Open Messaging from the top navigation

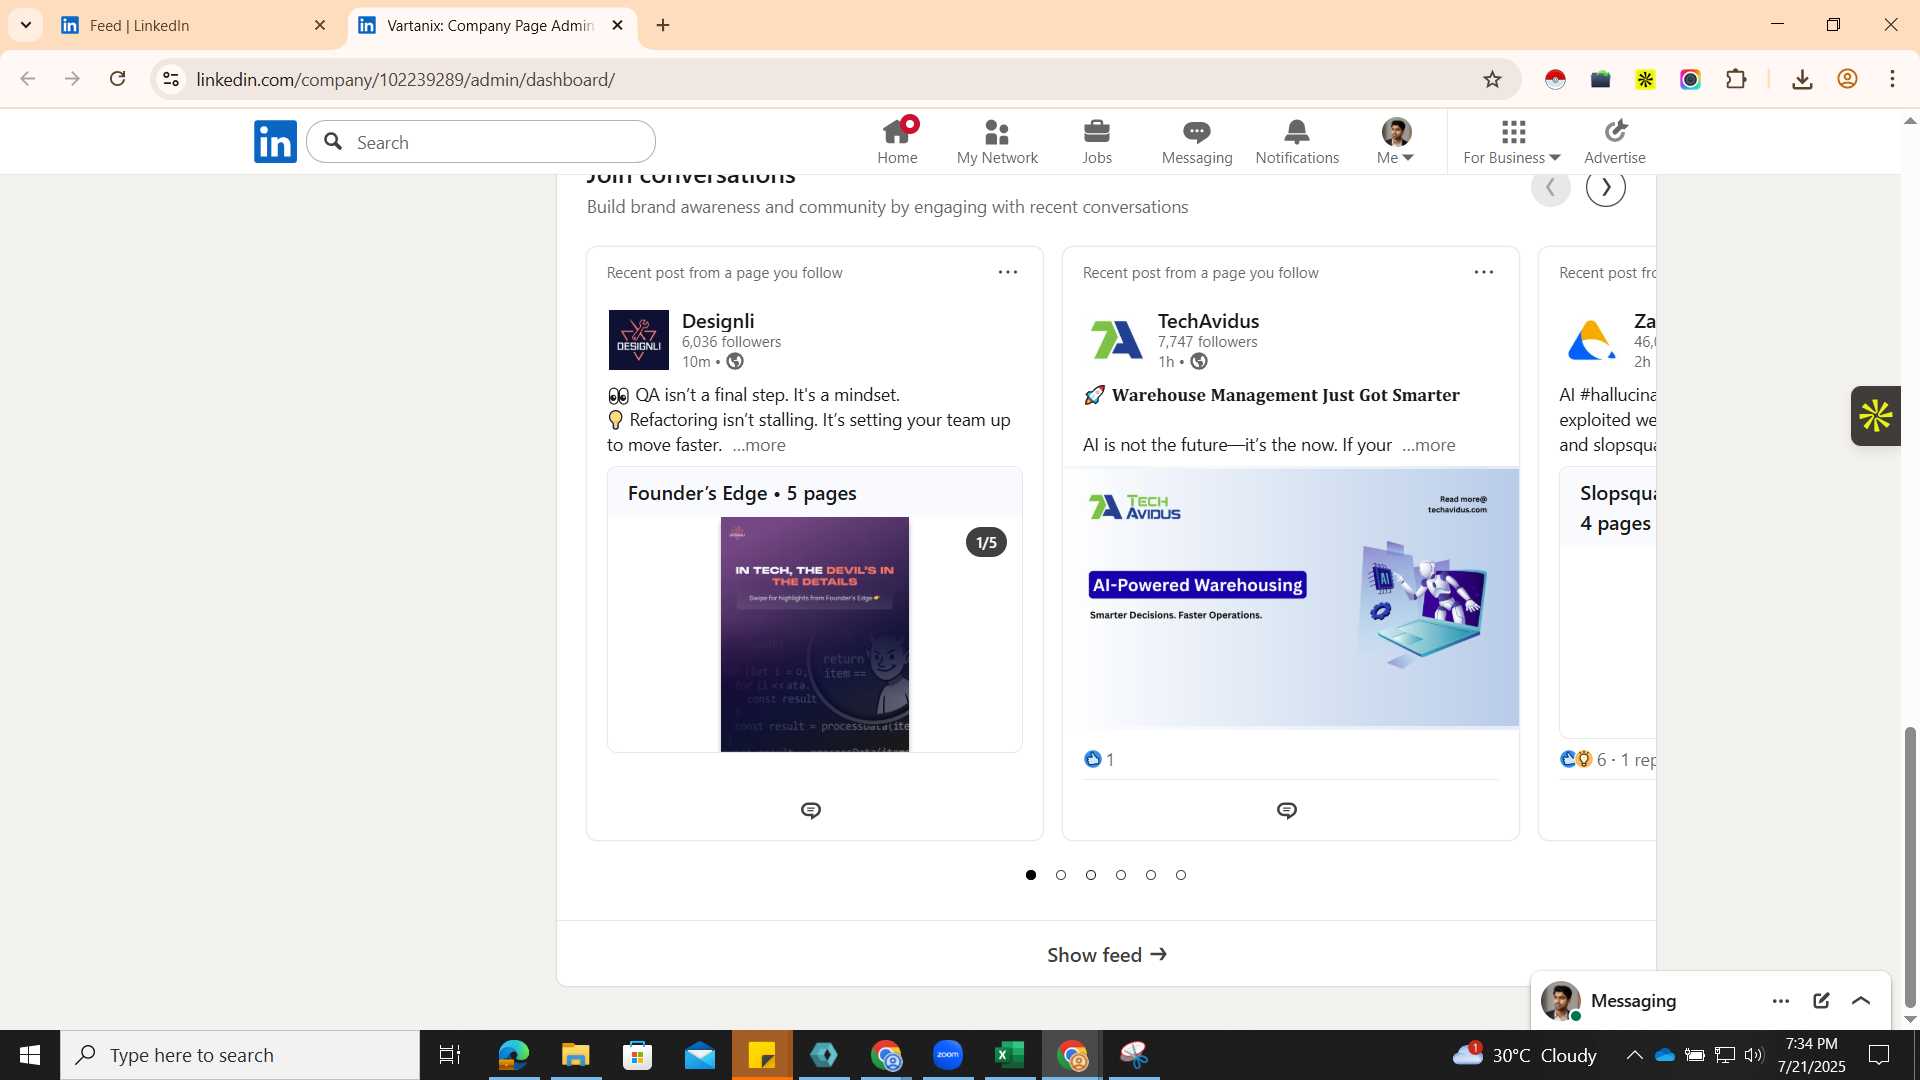[1197, 142]
